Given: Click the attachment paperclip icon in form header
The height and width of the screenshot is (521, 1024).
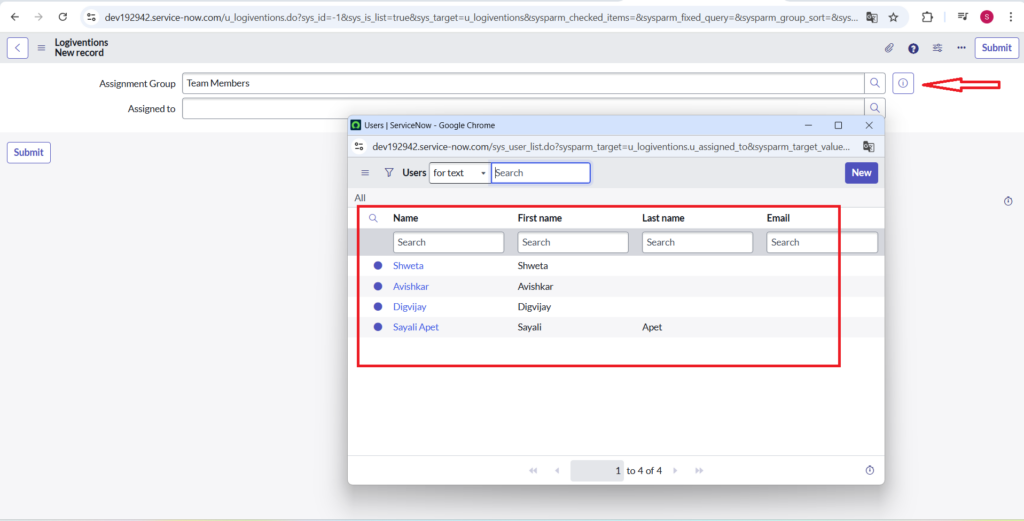Looking at the screenshot, I should tap(889, 48).
